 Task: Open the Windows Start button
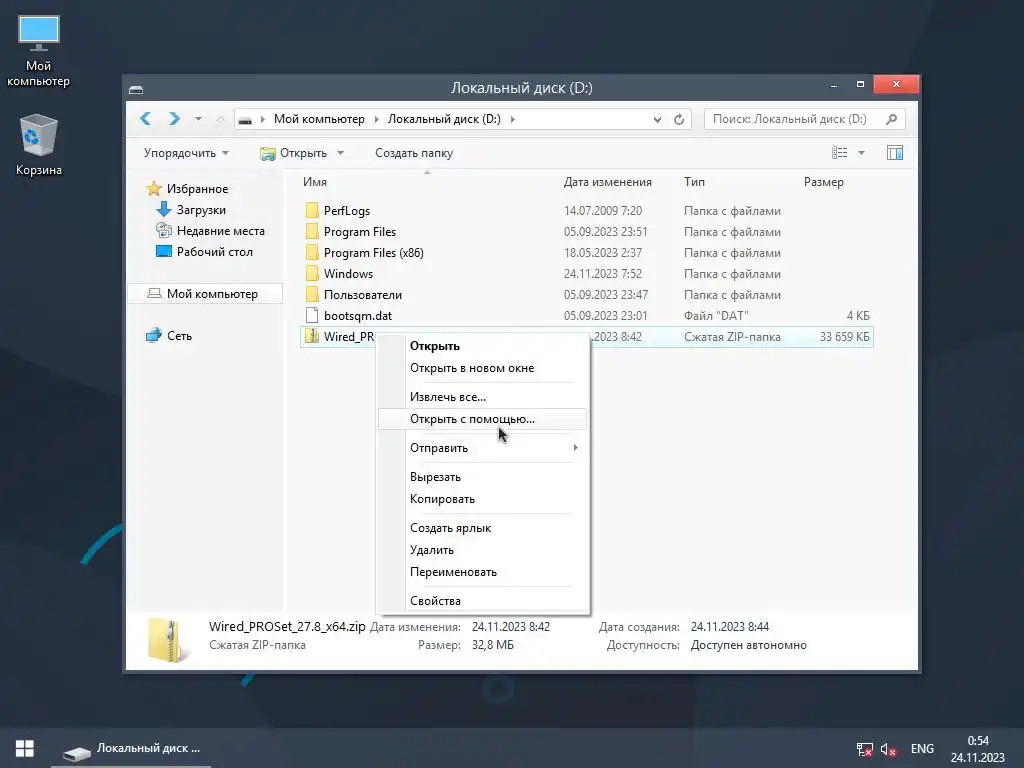[25, 748]
